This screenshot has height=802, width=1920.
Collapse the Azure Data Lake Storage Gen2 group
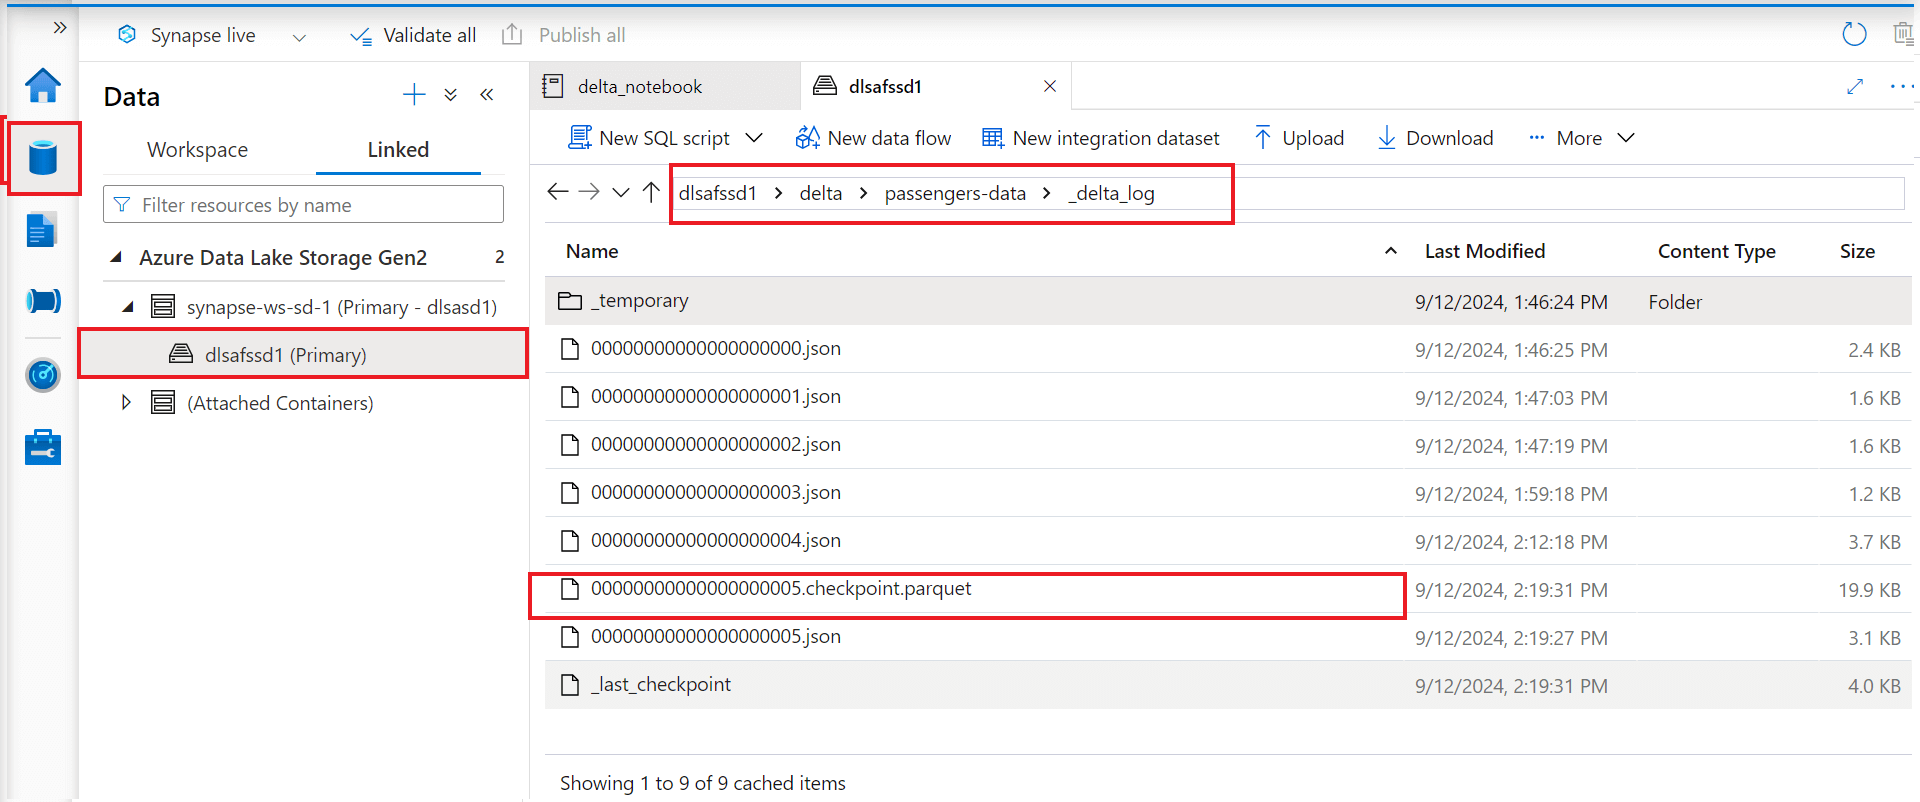click(x=116, y=257)
